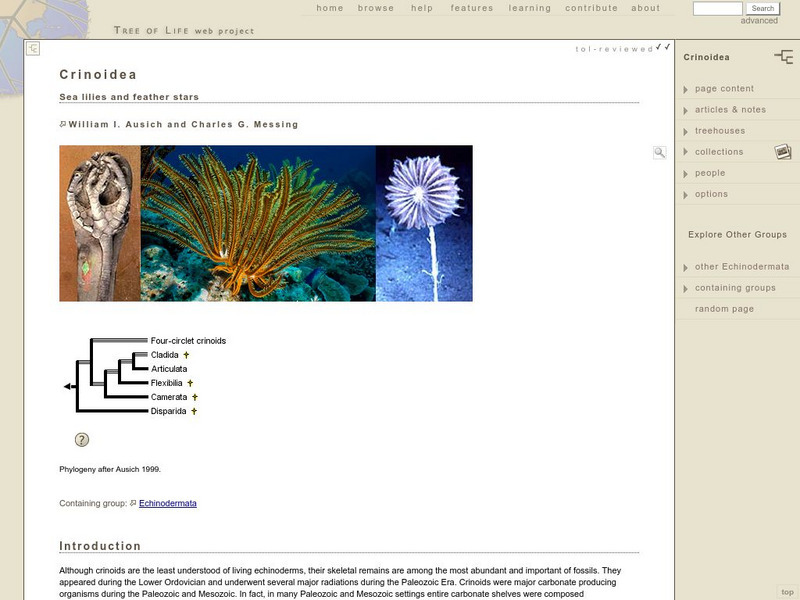Click the extinct cross symbol next to Disparida

tap(194, 411)
